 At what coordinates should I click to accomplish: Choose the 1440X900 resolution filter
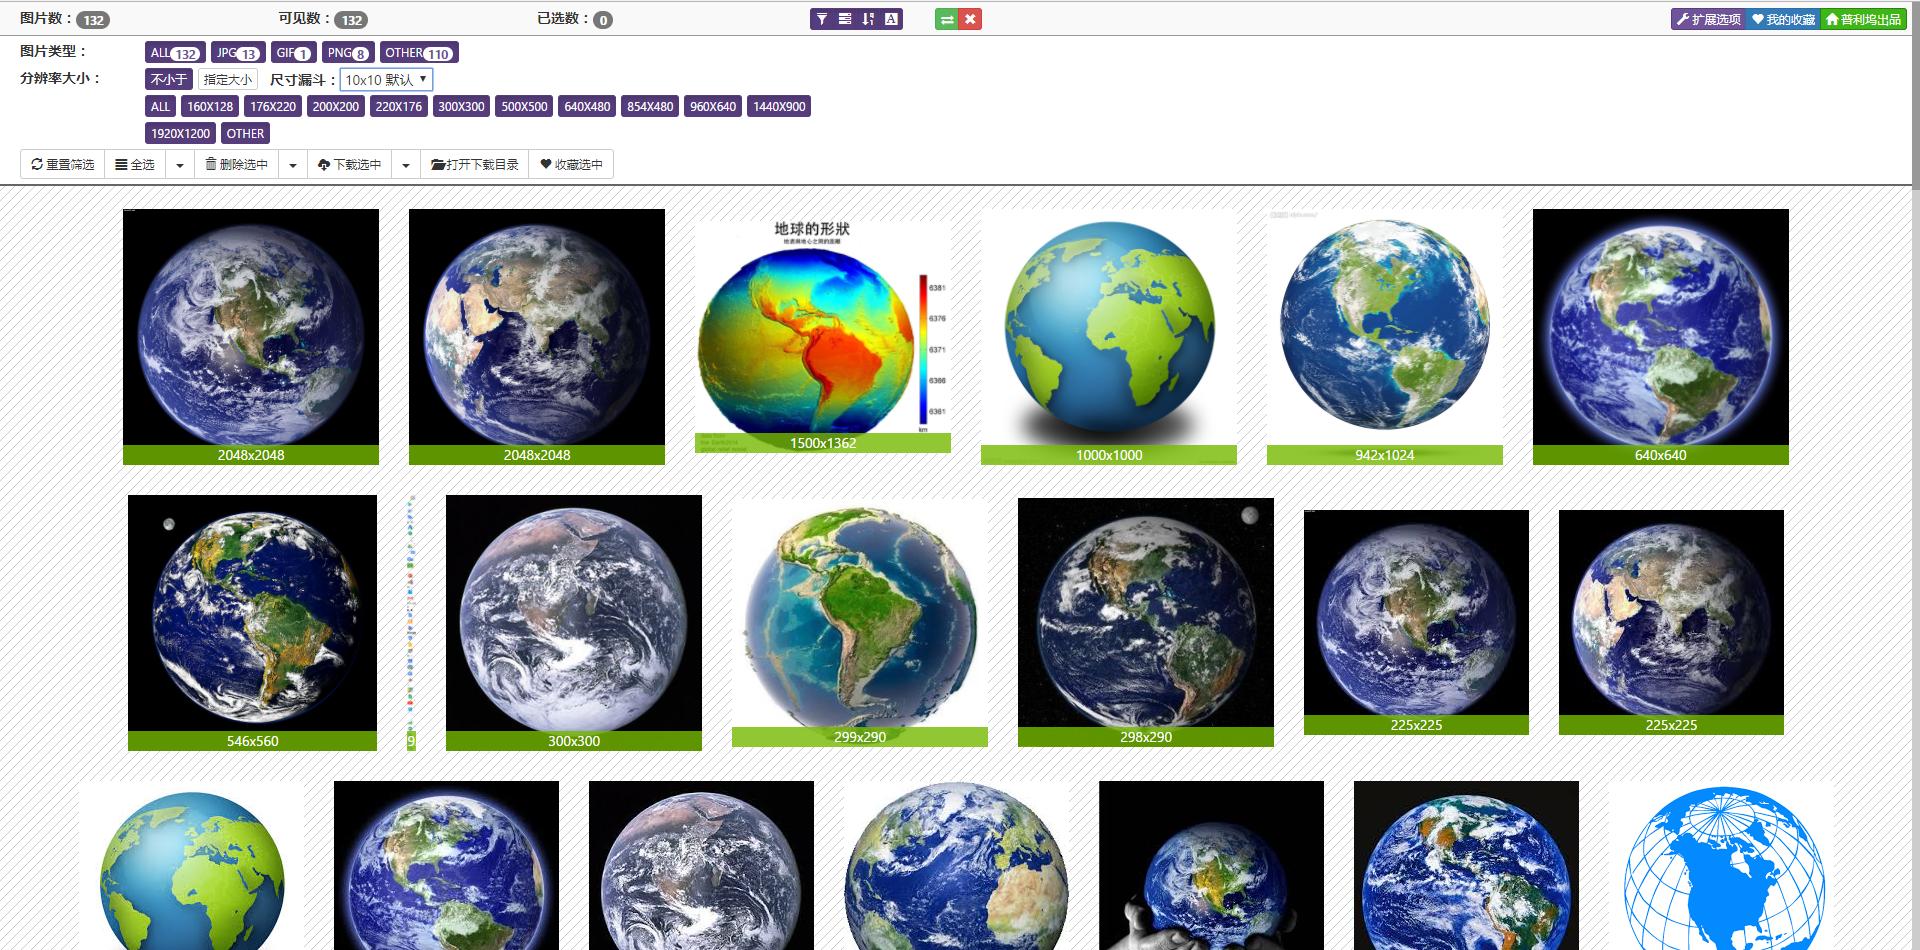(x=779, y=106)
